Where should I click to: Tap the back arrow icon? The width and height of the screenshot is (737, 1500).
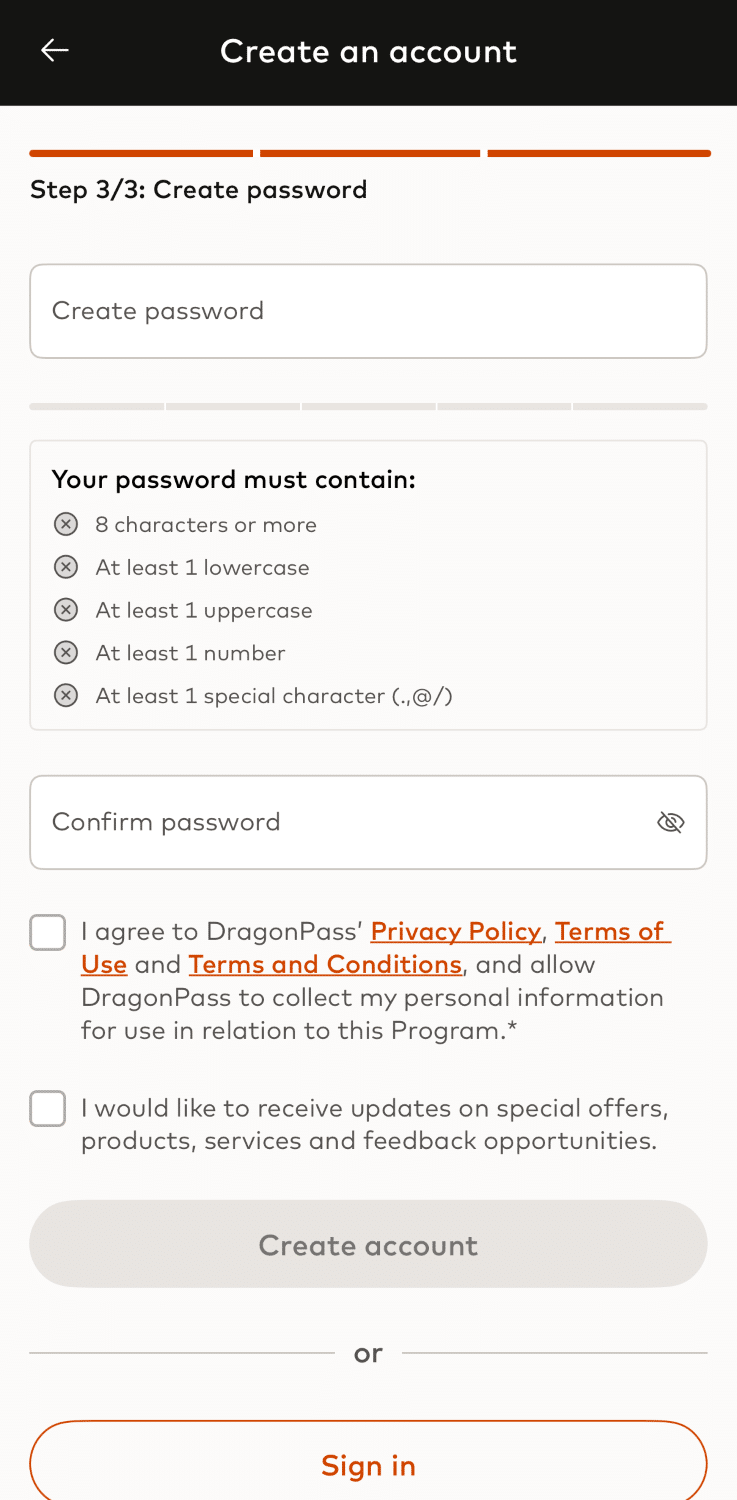tap(54, 51)
